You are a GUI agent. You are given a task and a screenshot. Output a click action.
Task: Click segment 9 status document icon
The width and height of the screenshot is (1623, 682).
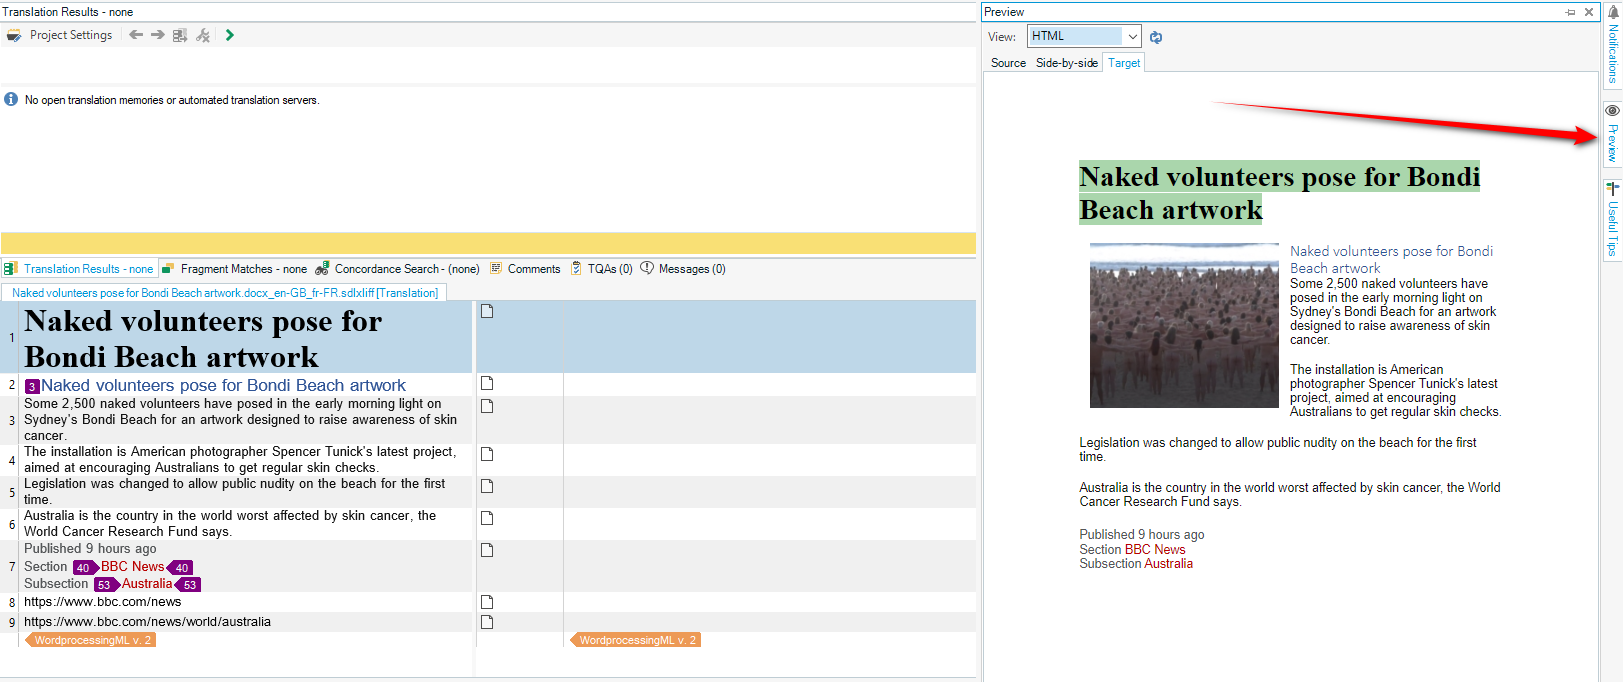(487, 622)
